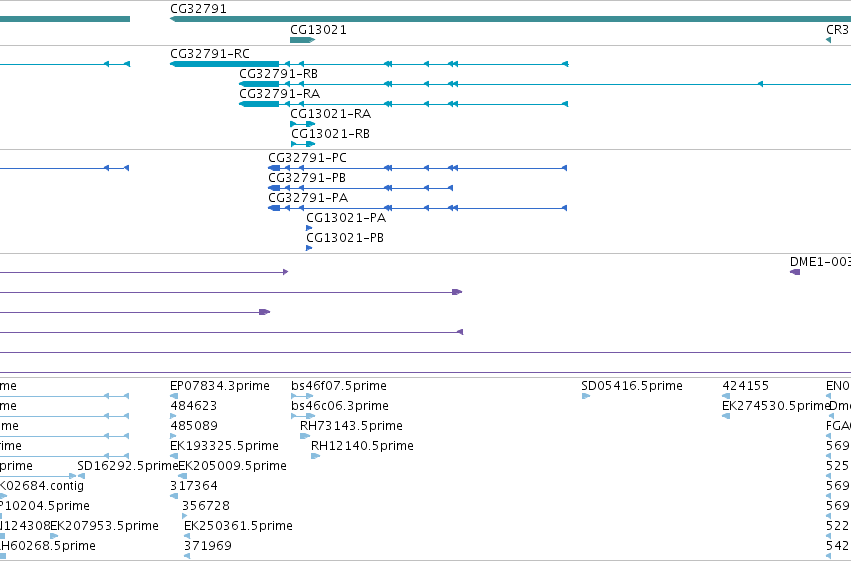
Task: Select the 424155 feature label
Action: coord(746,386)
